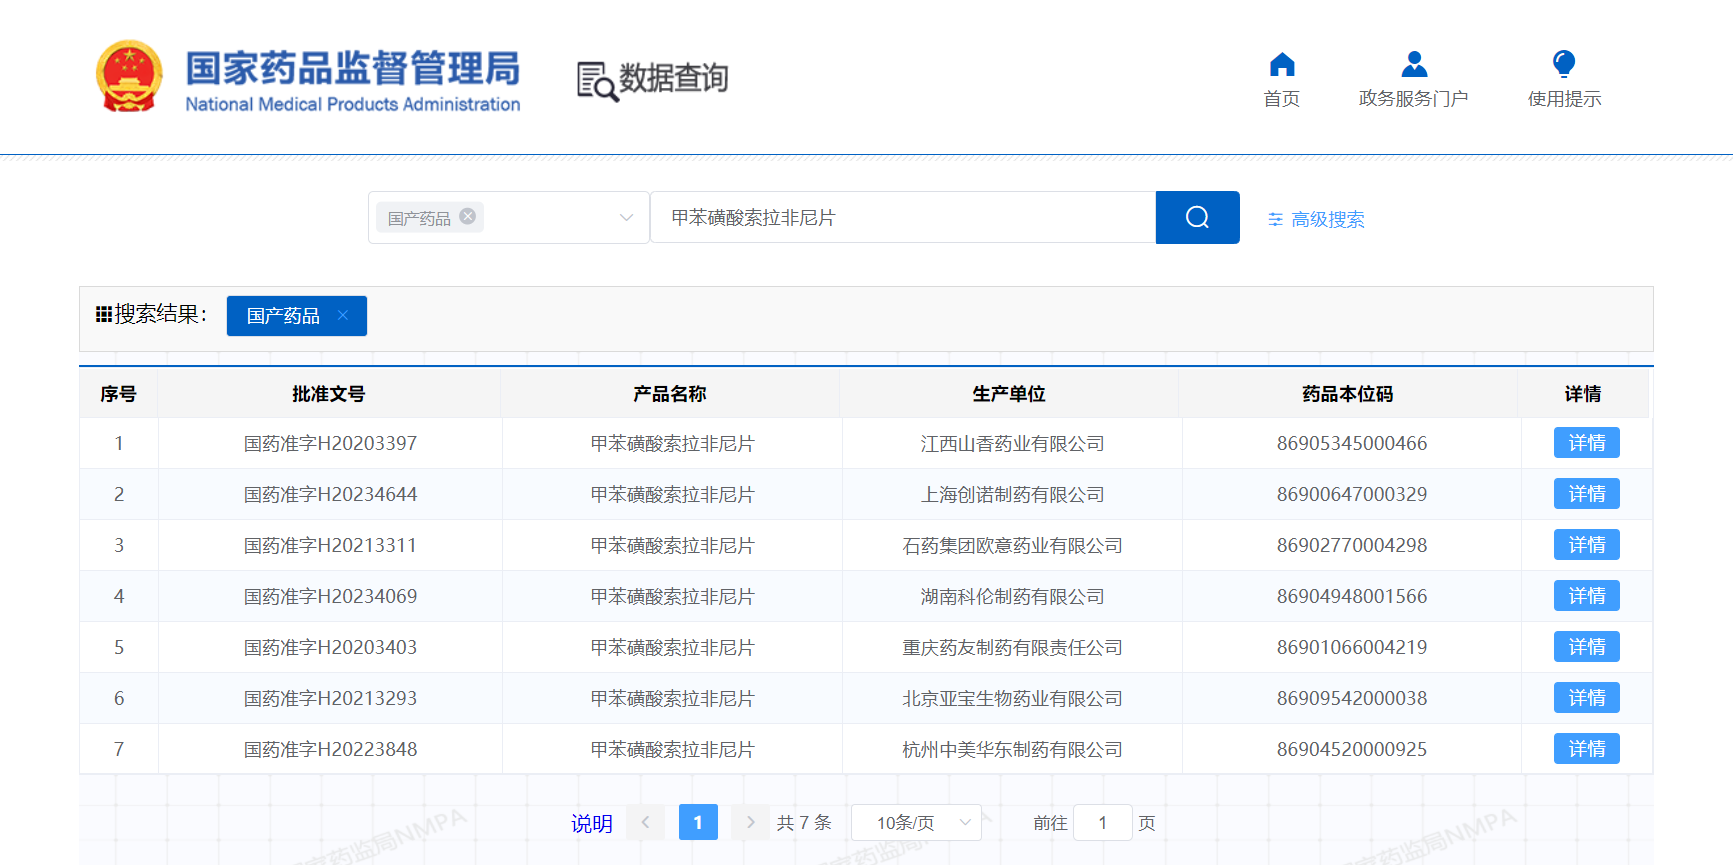
Task: Click the NMPA national emblem logo
Action: pyautogui.click(x=129, y=76)
